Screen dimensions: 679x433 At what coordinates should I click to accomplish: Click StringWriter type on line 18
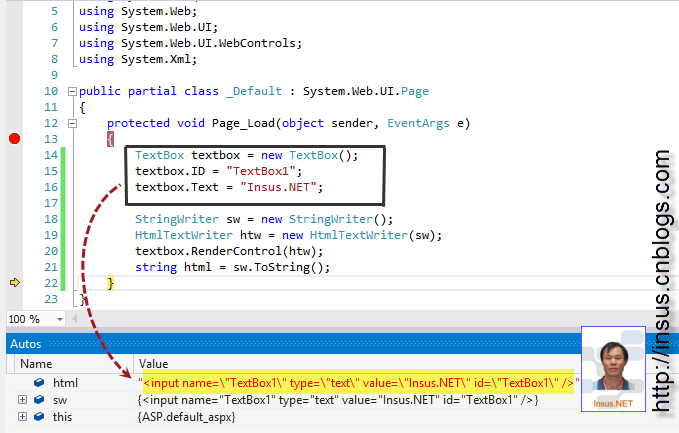point(177,220)
